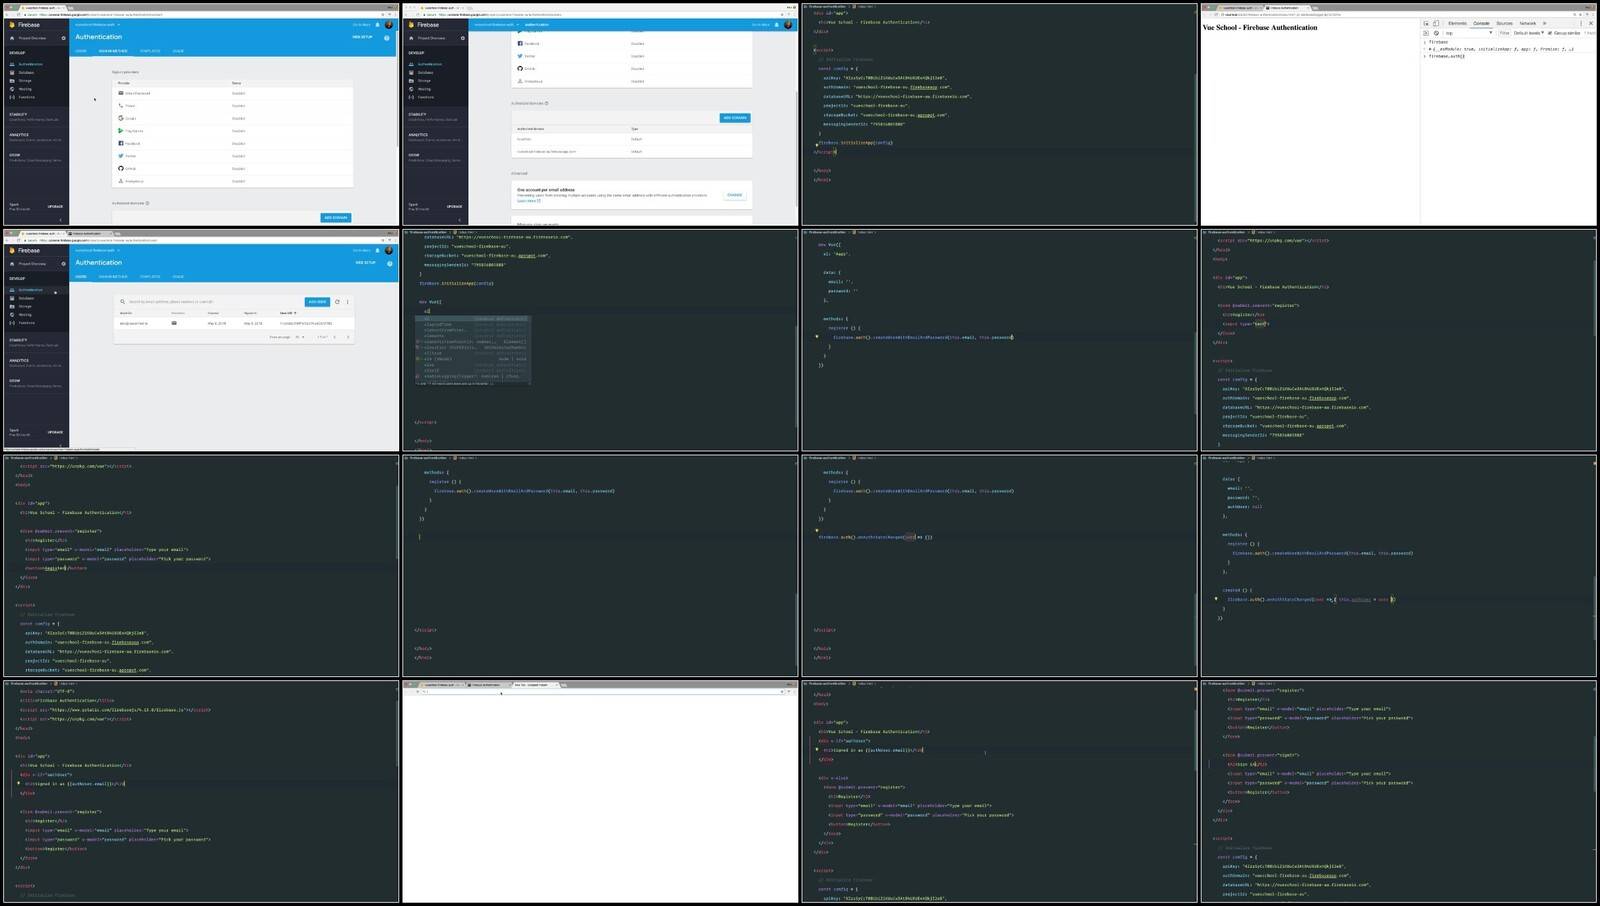
Task: Open TEMPLATES tab in the sign-in providers frame
Action: click(150, 51)
